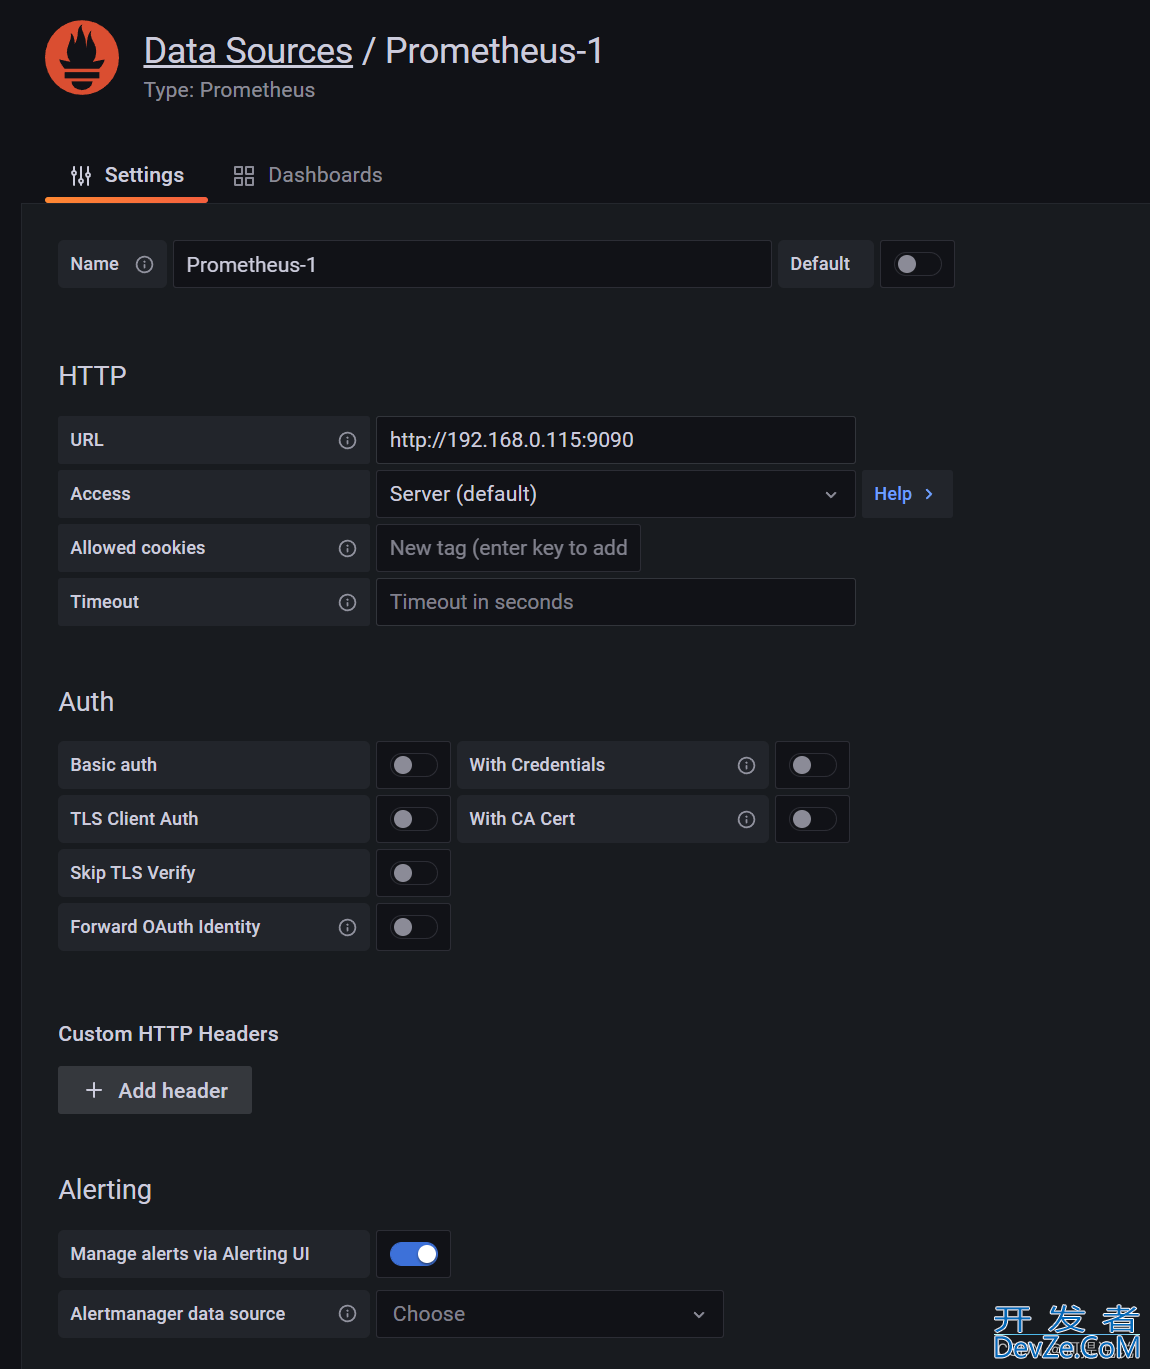Enable the Basic auth switch
The image size is (1150, 1369).
coord(413,765)
